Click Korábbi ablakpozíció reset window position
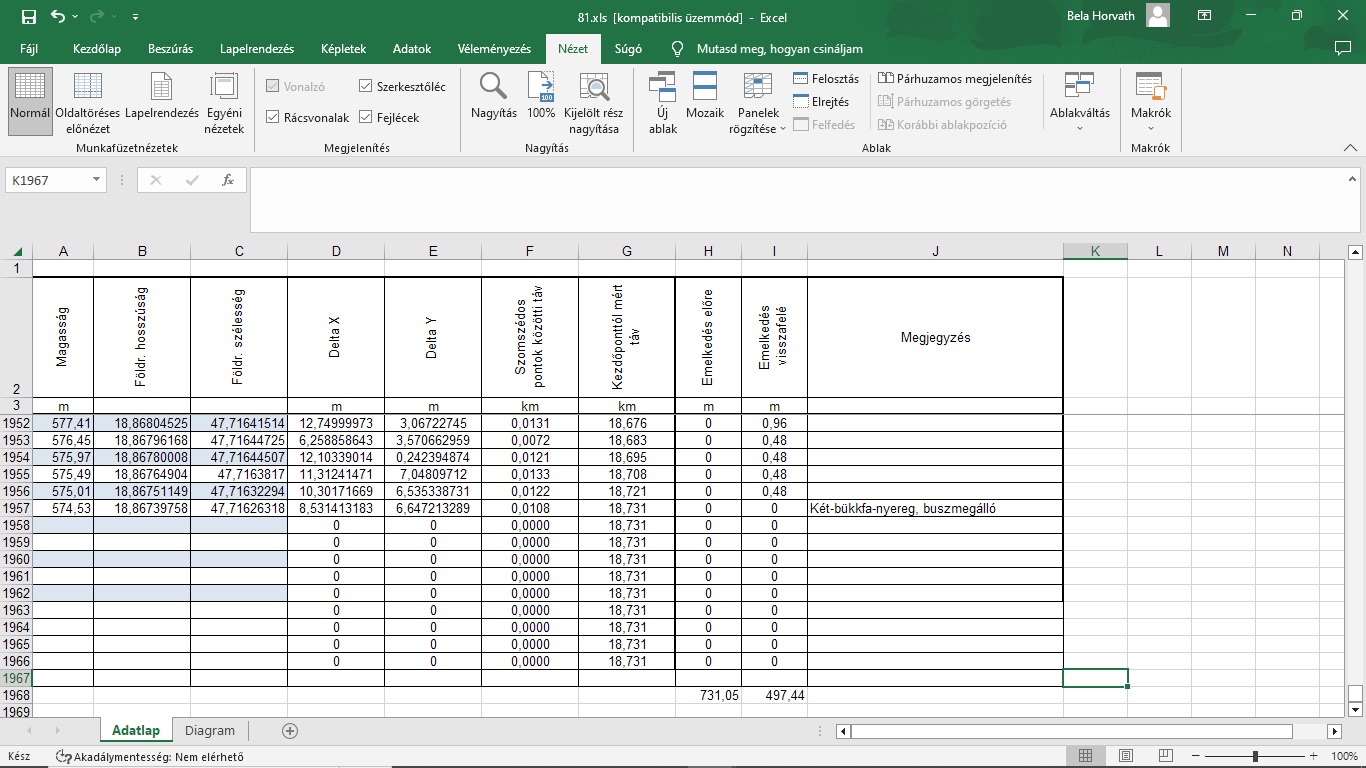This screenshot has width=1366, height=768. click(943, 125)
